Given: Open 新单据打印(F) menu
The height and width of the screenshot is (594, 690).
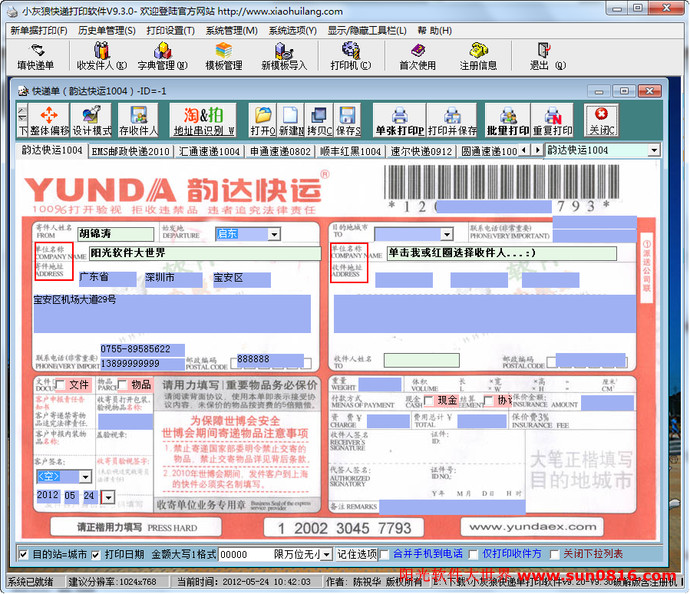Looking at the screenshot, I should tap(39, 31).
